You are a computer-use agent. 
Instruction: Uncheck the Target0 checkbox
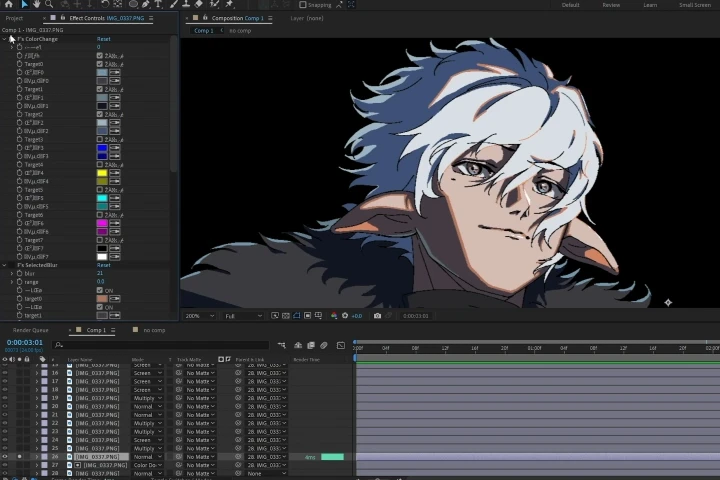(x=100, y=64)
